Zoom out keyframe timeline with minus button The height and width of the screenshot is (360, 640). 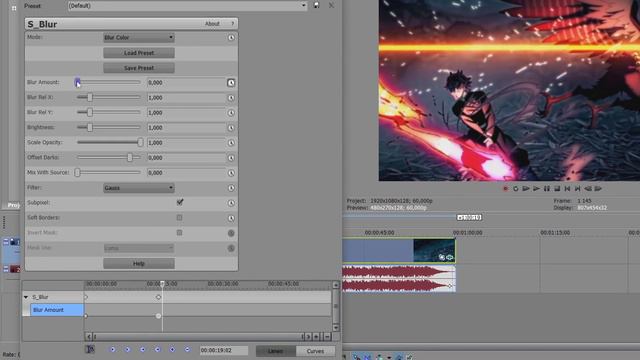click(x=327, y=337)
